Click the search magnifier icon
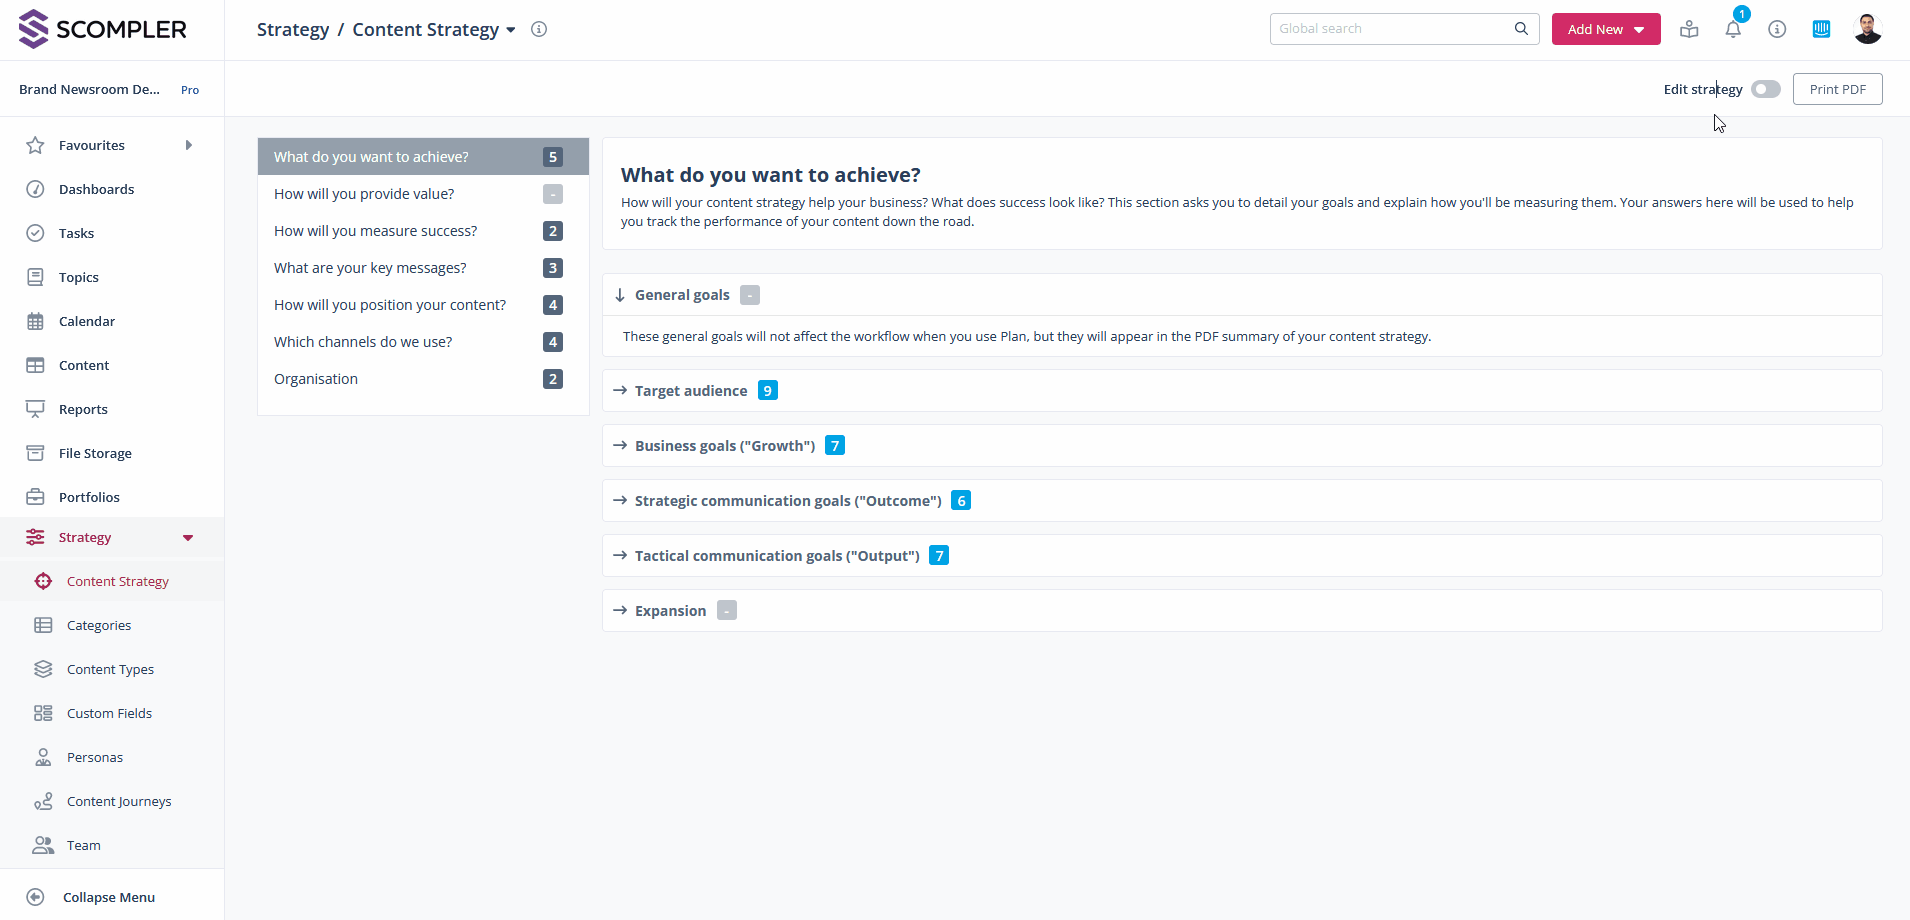Screen dimensions: 1910x920 click(1521, 29)
